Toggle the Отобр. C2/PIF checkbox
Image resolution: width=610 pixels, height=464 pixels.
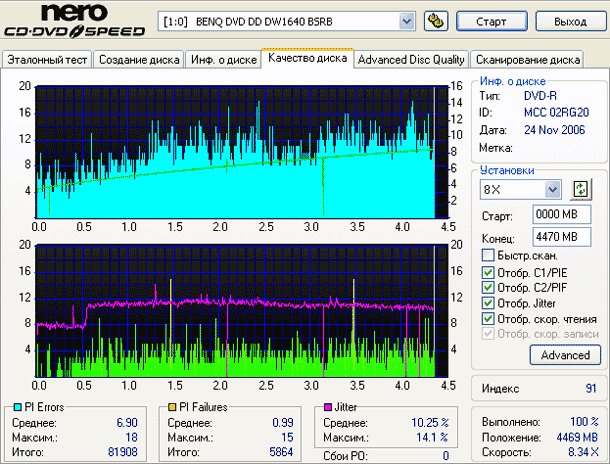coord(488,288)
